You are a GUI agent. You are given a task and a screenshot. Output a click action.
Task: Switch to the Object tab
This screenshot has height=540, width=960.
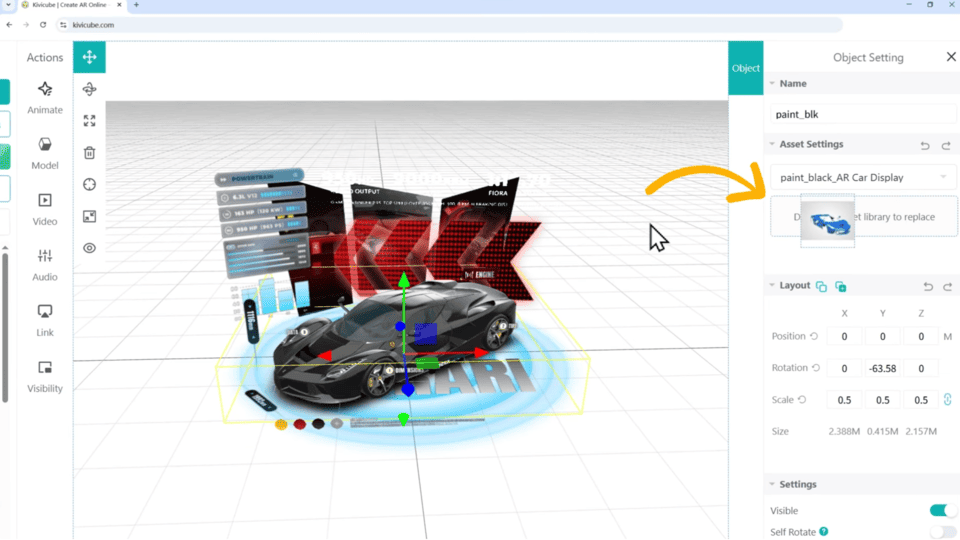pyautogui.click(x=746, y=68)
